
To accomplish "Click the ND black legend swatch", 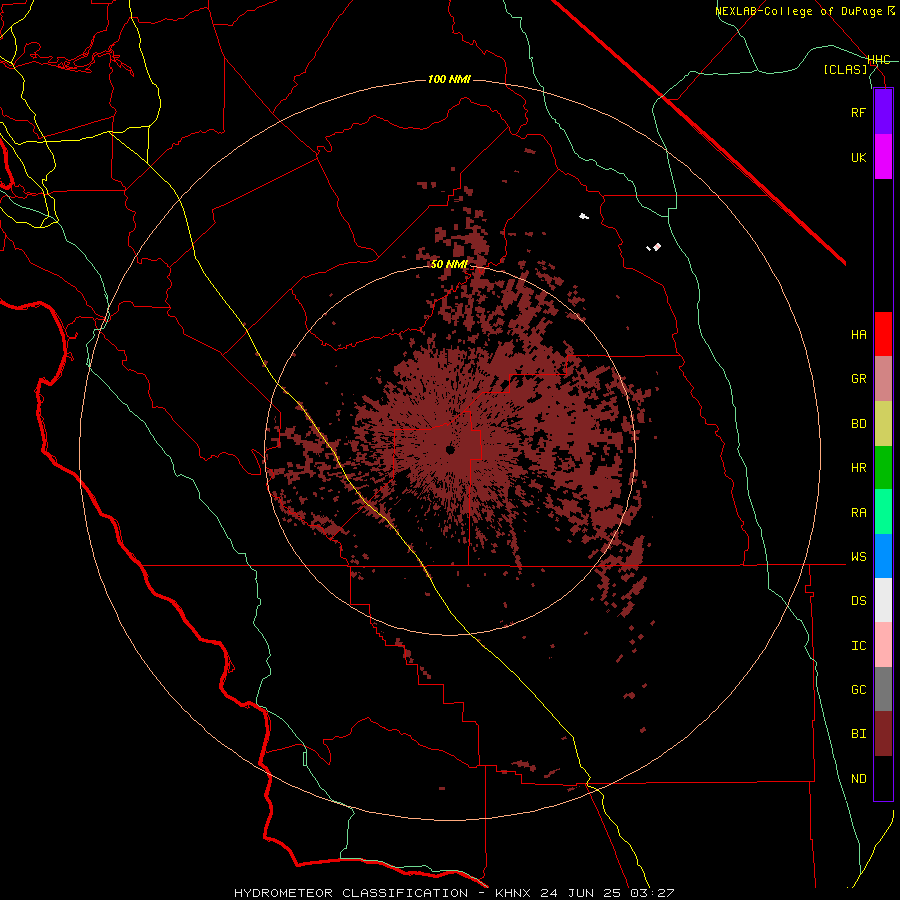I will [x=883, y=778].
